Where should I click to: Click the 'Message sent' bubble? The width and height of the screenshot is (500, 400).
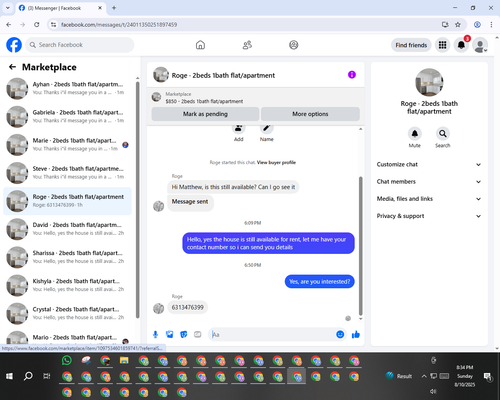tap(190, 202)
